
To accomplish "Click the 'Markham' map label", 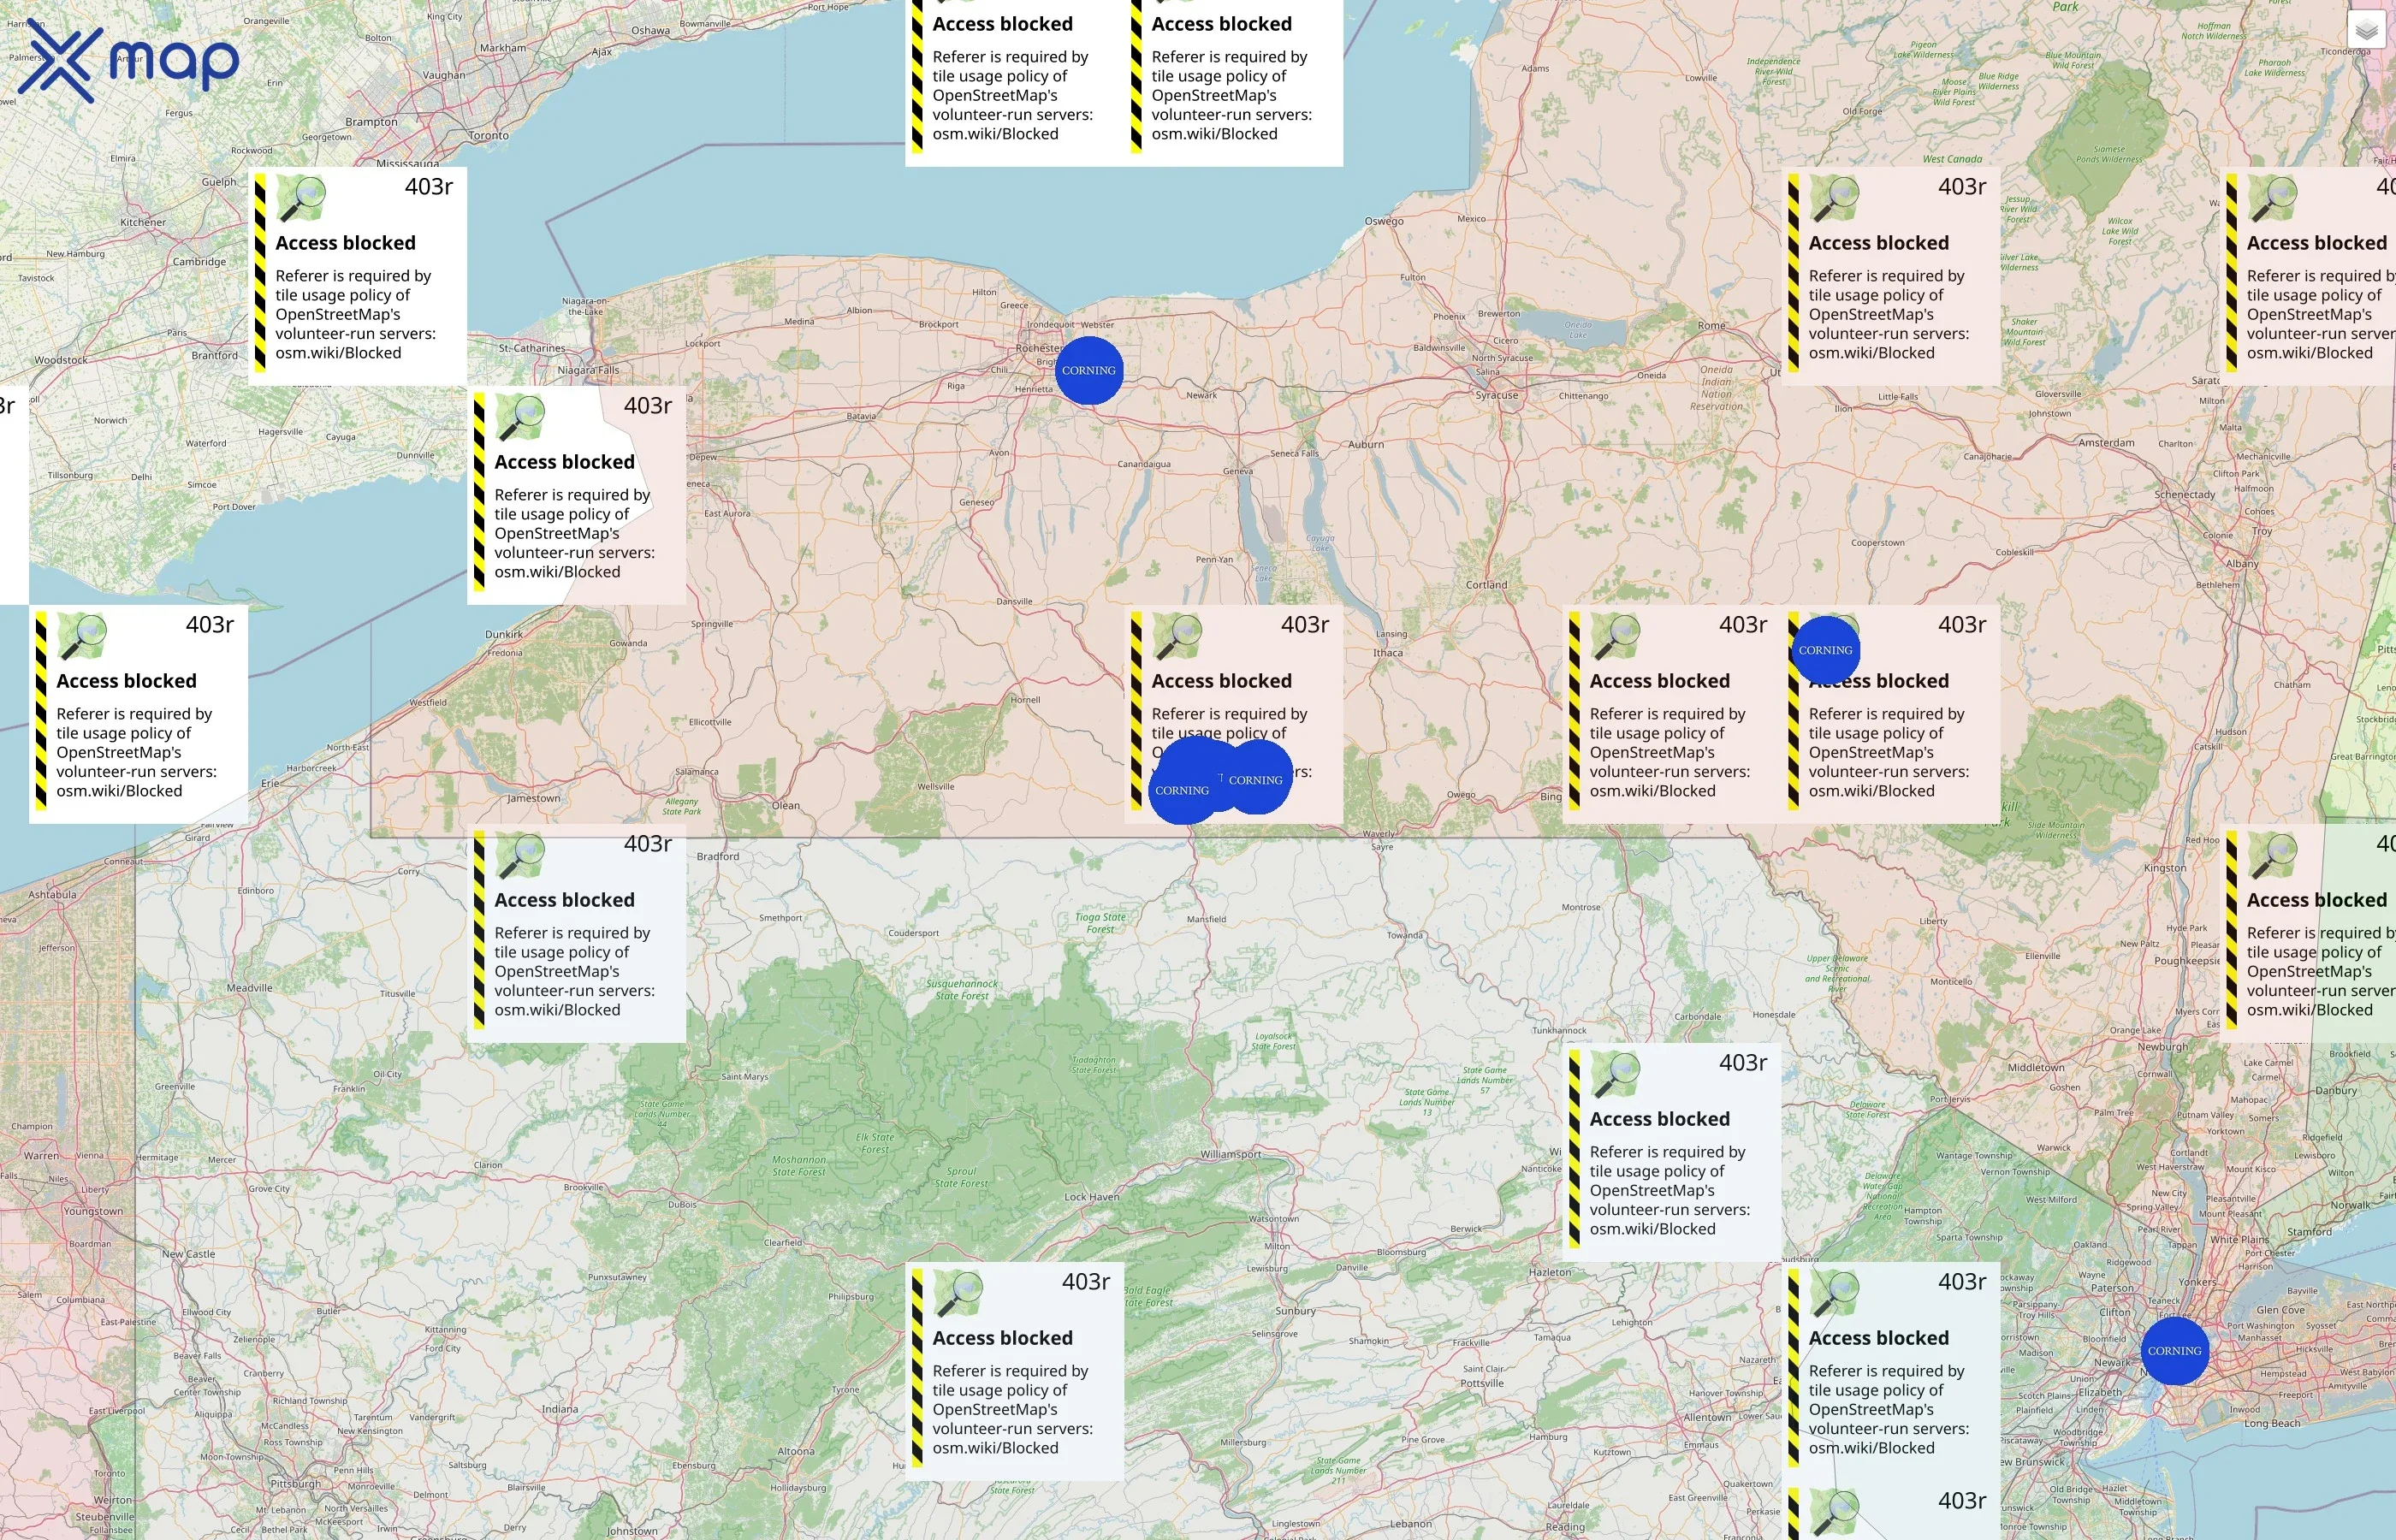I will point(503,47).
